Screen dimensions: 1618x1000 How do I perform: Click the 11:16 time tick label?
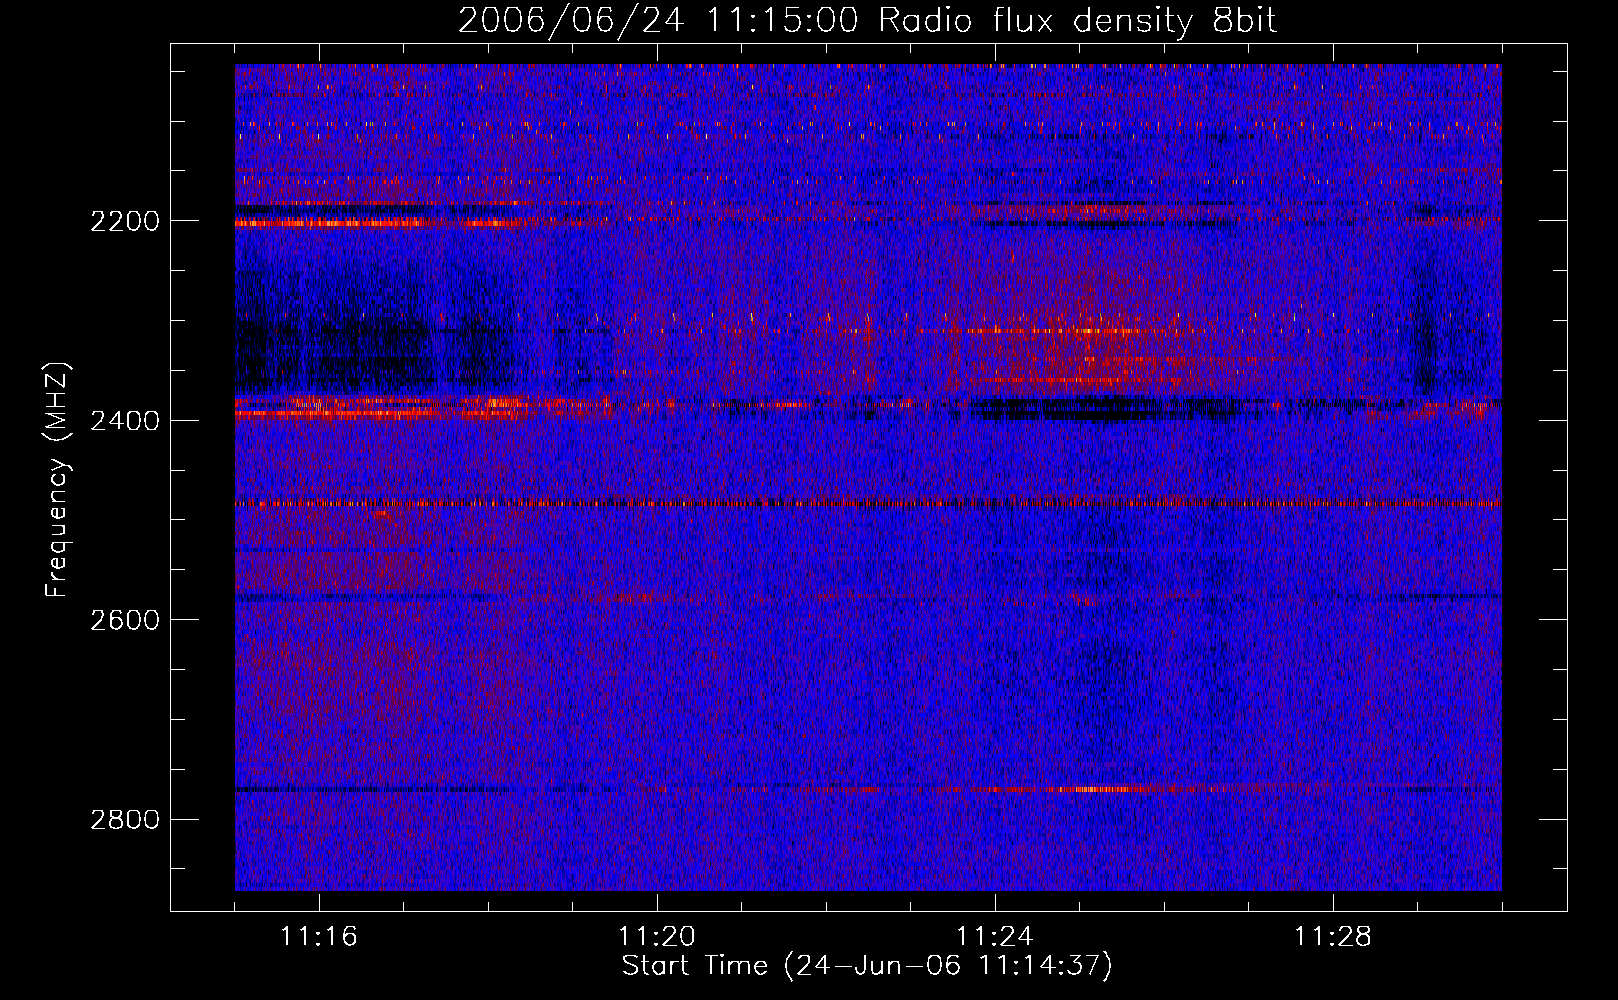(319, 937)
